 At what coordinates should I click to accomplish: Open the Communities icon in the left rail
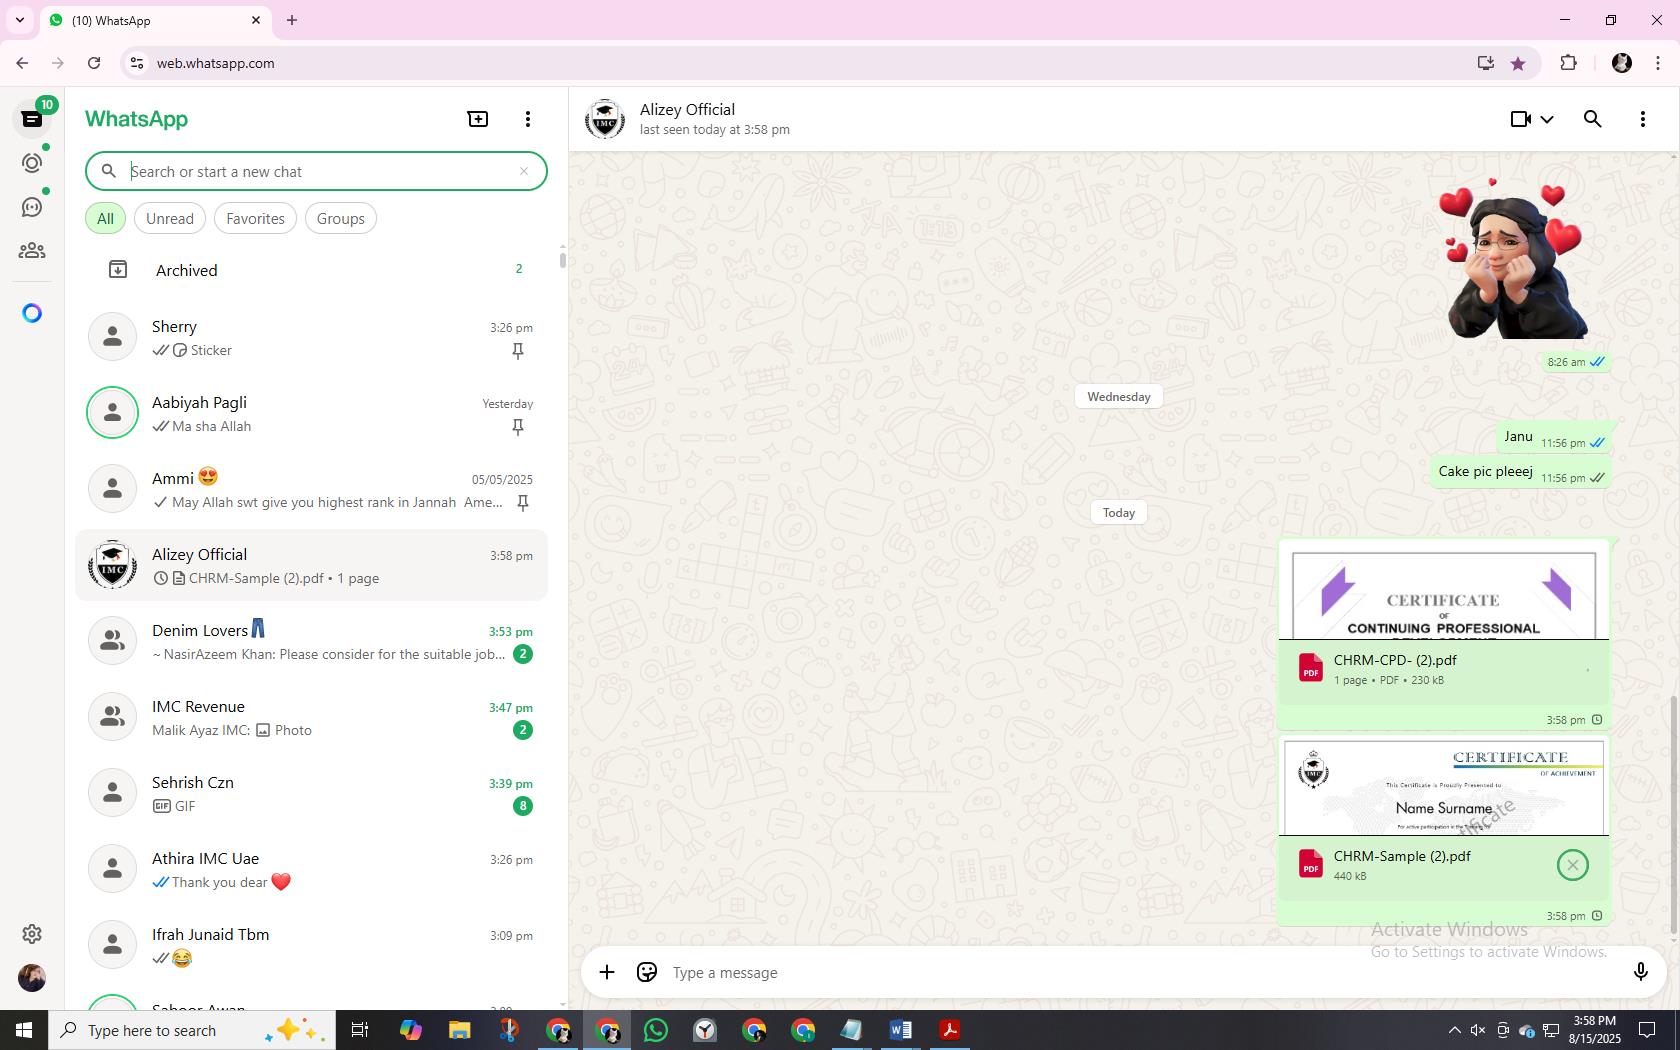(x=32, y=251)
